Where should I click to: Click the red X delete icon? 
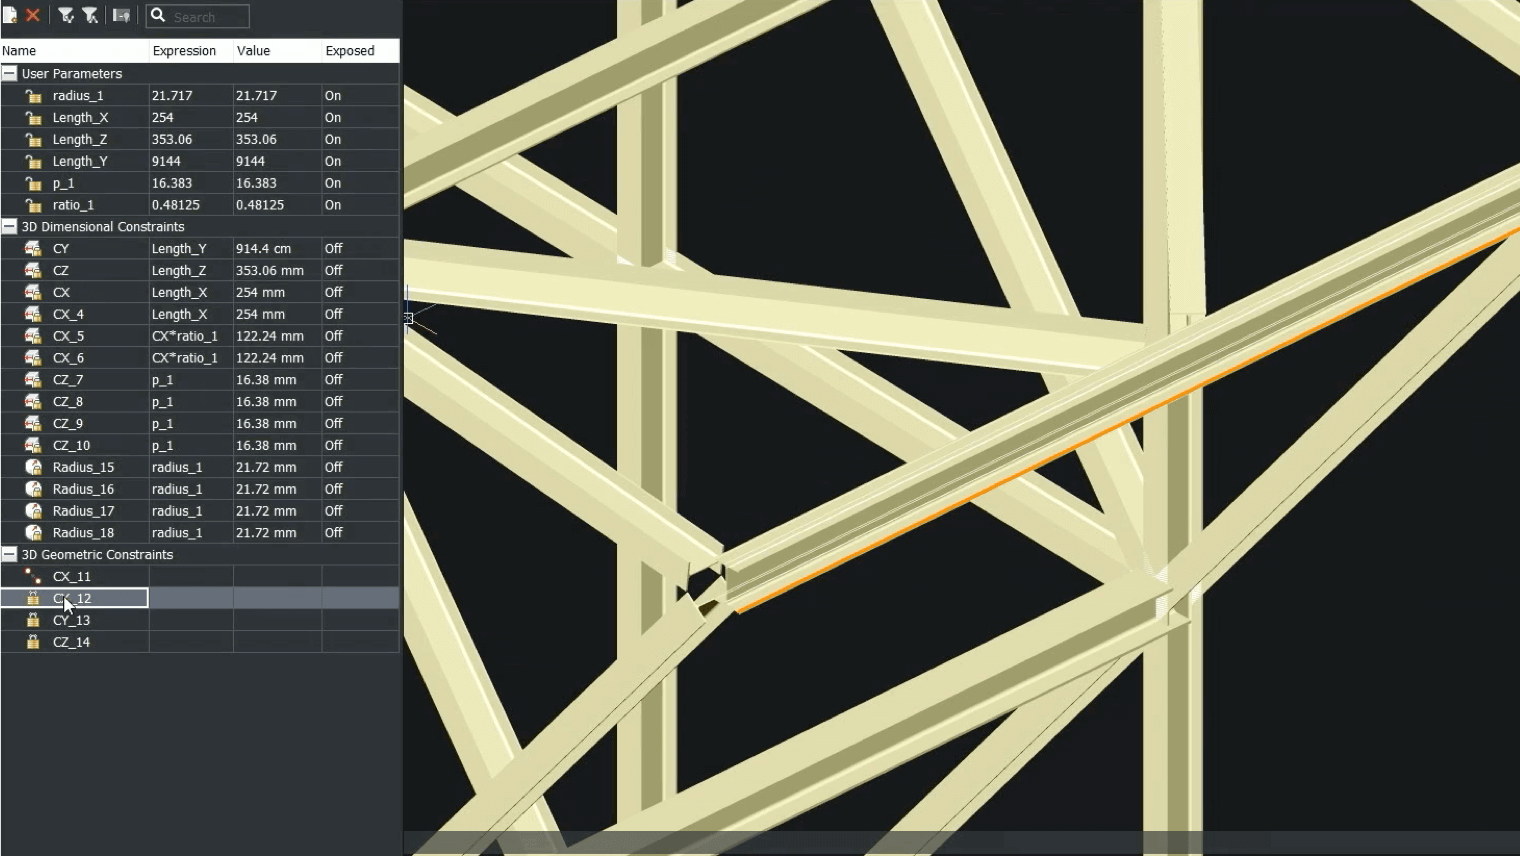(33, 16)
